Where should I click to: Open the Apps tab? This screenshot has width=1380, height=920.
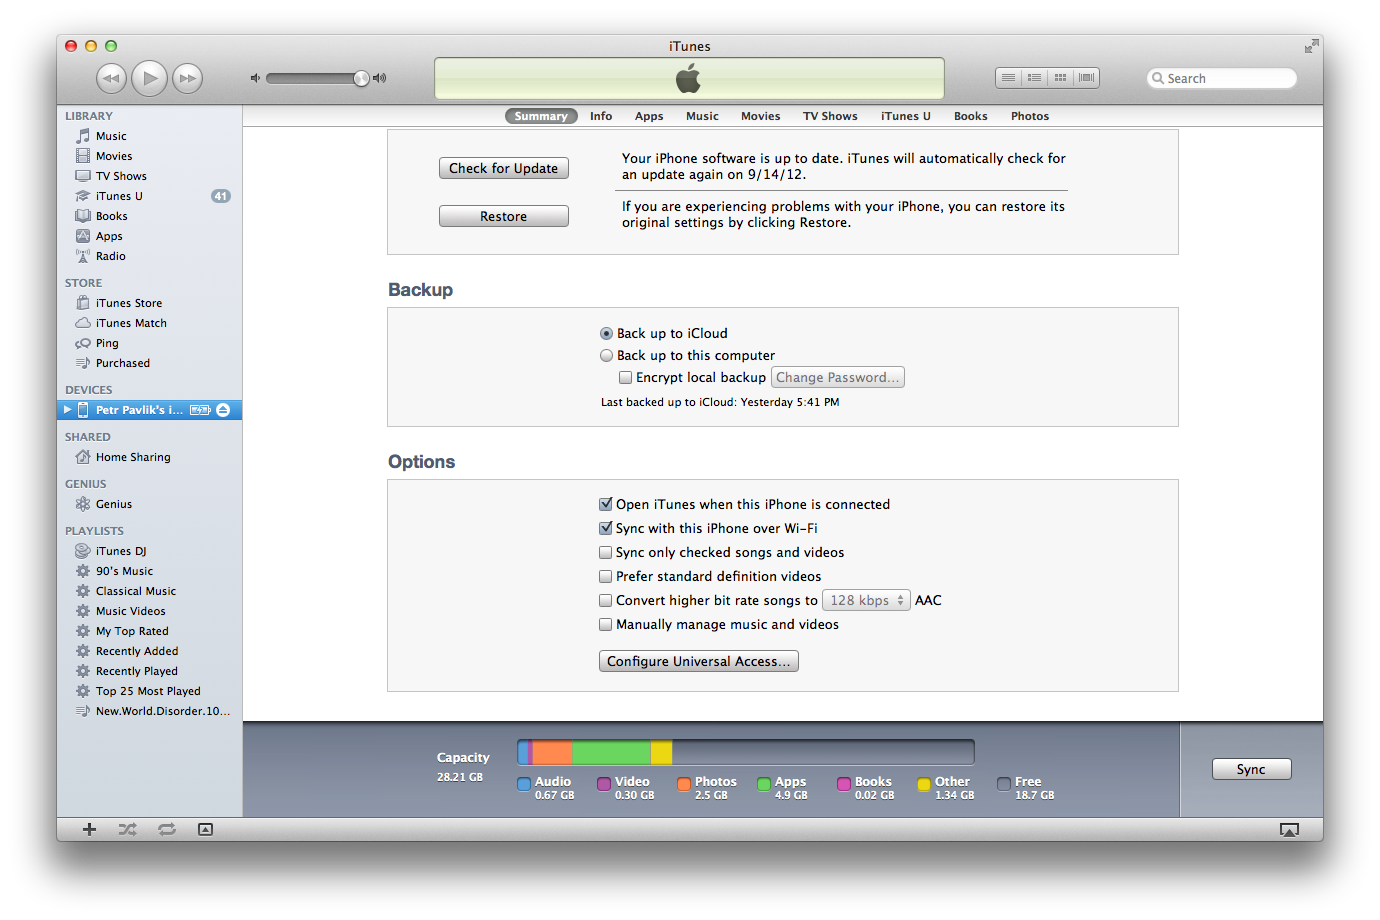pos(649,116)
